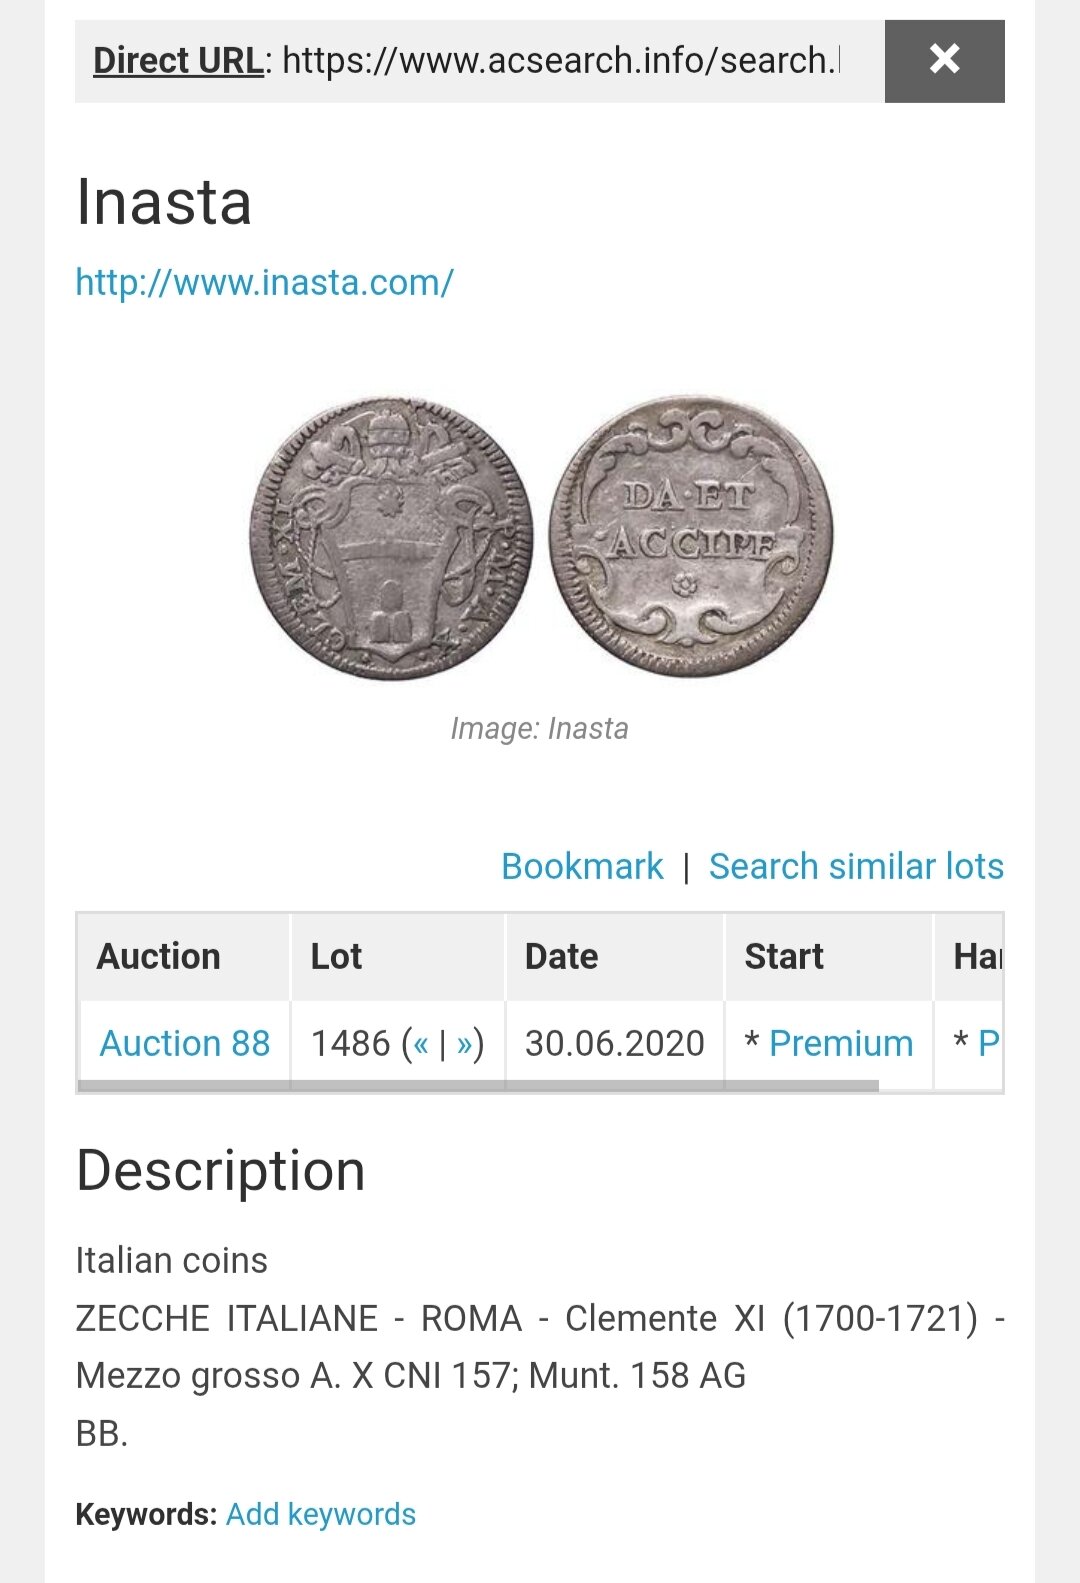1080x1583 pixels.
Task: Click the underlined Direct URL label
Action: (x=178, y=61)
